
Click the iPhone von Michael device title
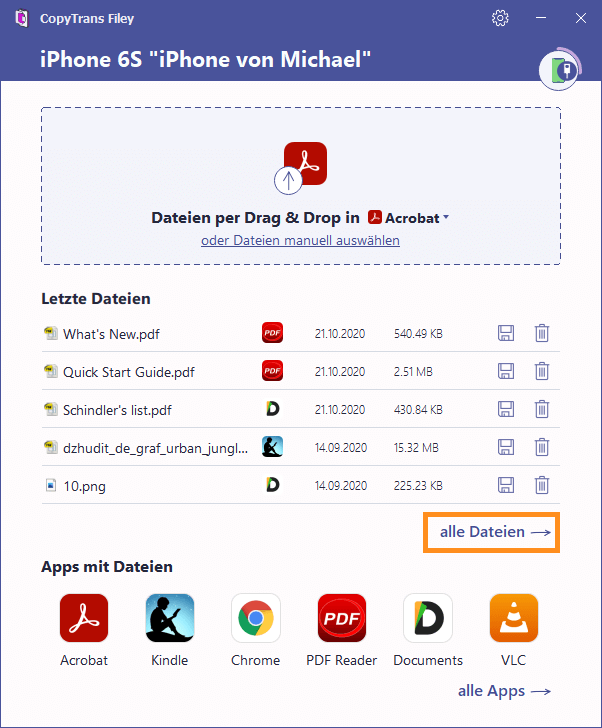point(205,59)
